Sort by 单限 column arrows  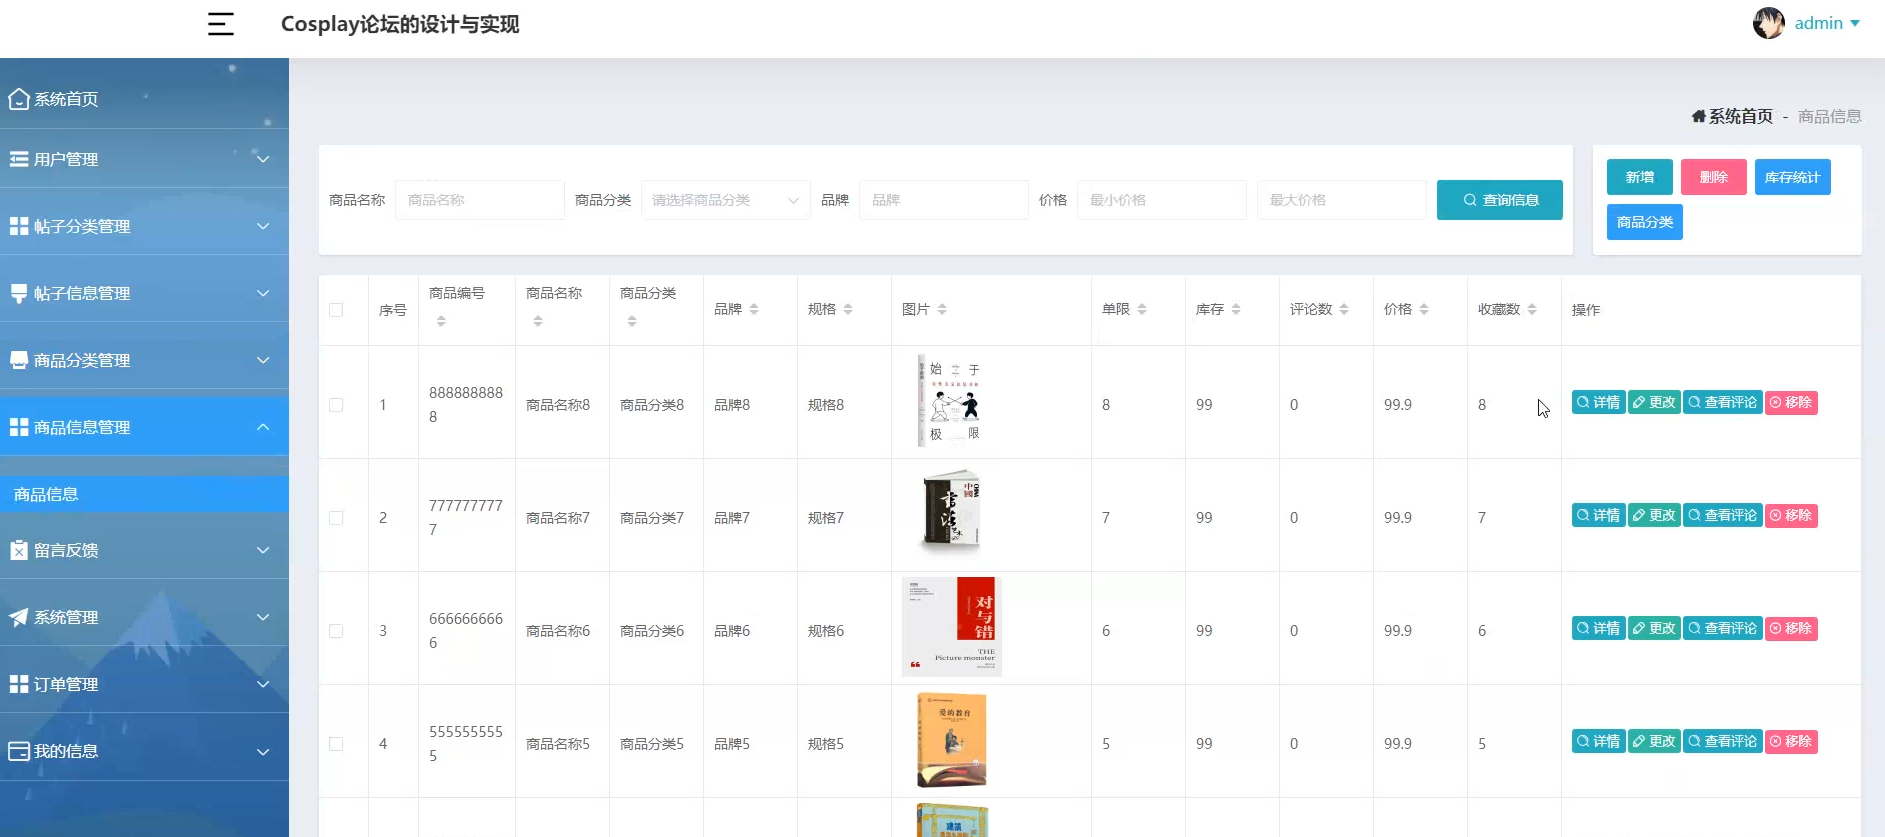coord(1142,310)
